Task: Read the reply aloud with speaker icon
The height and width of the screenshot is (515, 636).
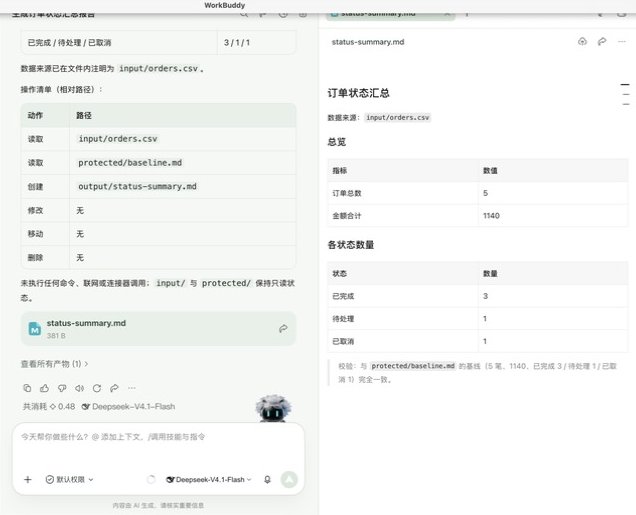Action: point(80,388)
